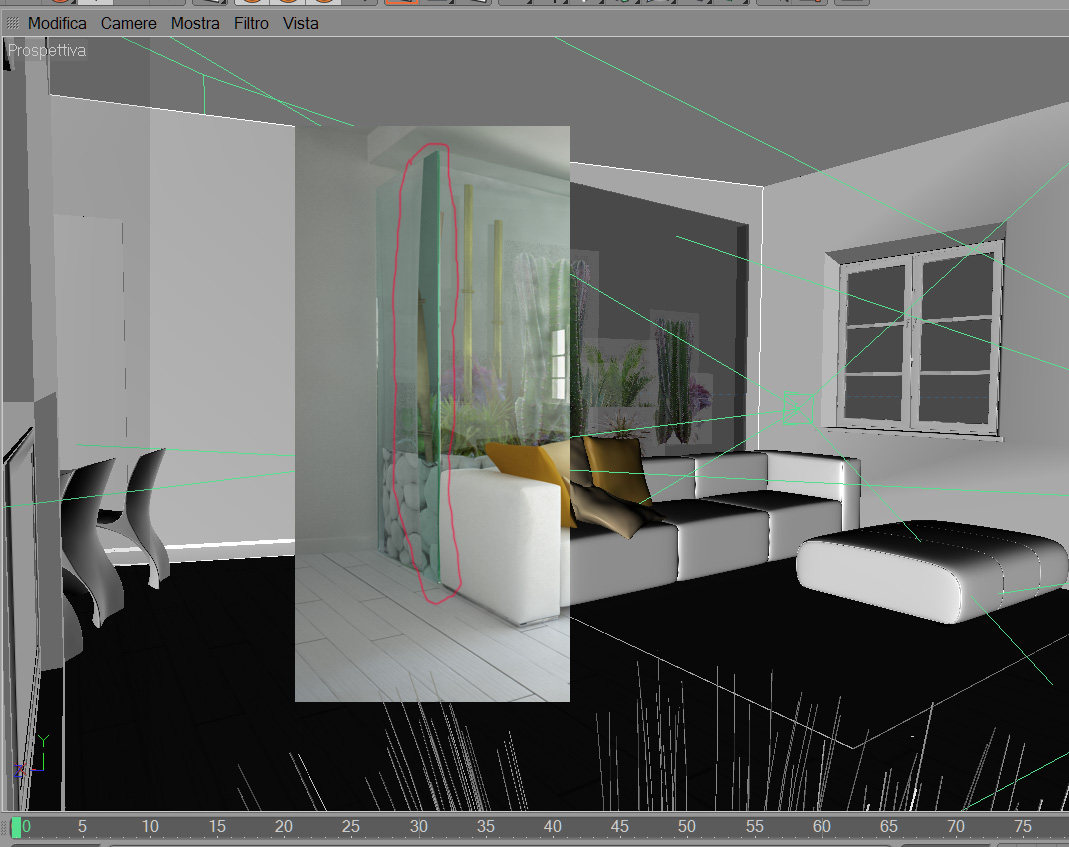The height and width of the screenshot is (847, 1069).
Task: Jump to frame 25 on the timeline
Action: (350, 827)
